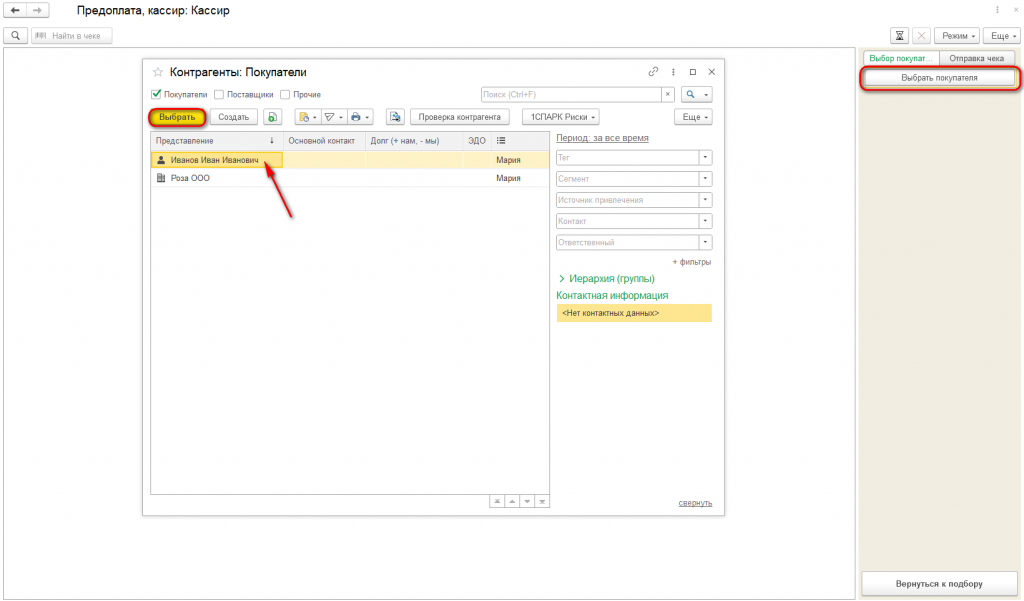Jump to the first row of list
The height and width of the screenshot is (601, 1024).
click(497, 502)
